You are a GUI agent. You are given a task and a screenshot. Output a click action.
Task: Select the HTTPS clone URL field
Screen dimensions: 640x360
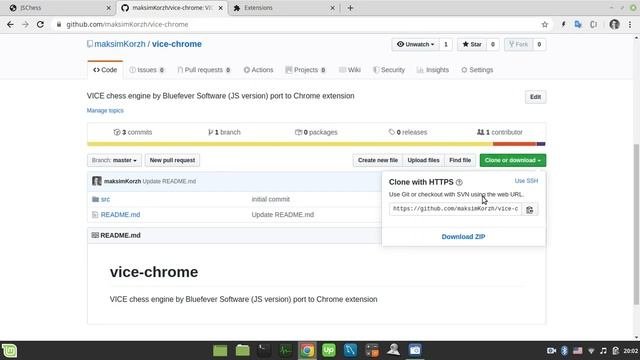(x=456, y=209)
